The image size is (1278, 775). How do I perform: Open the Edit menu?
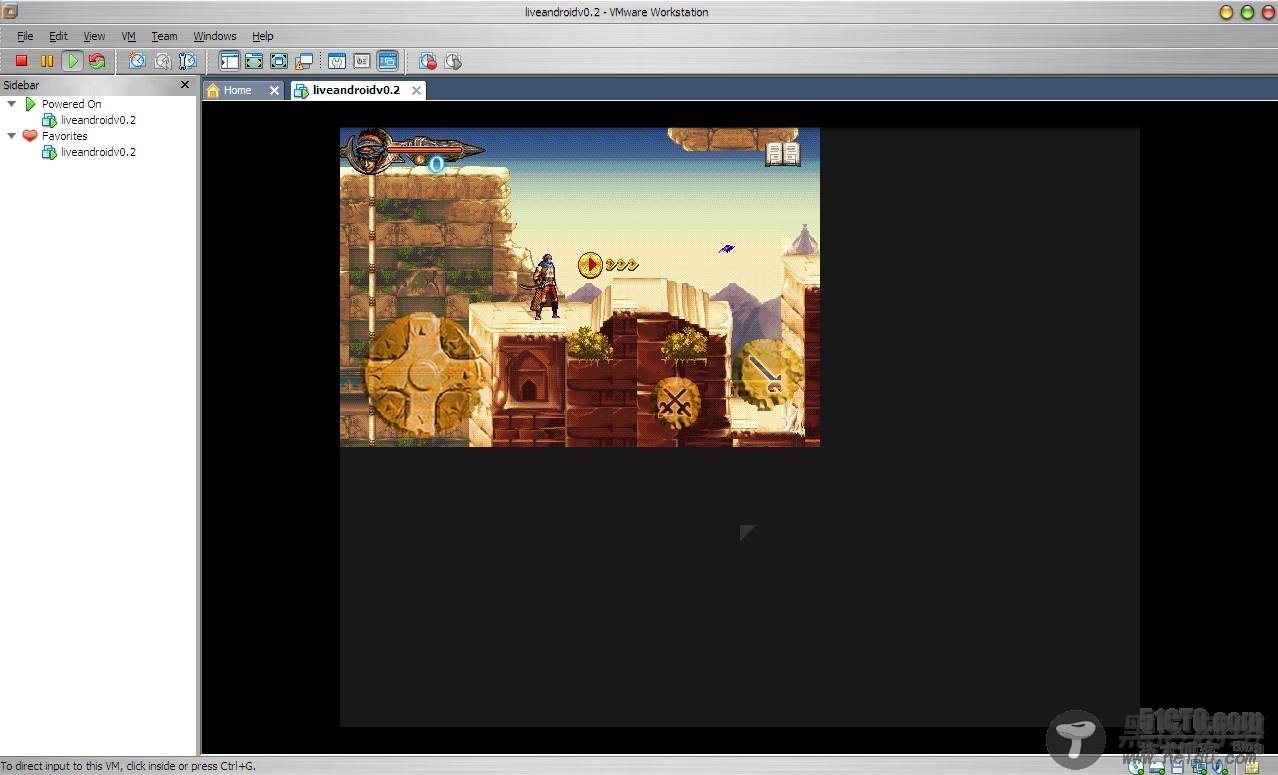pyautogui.click(x=58, y=36)
